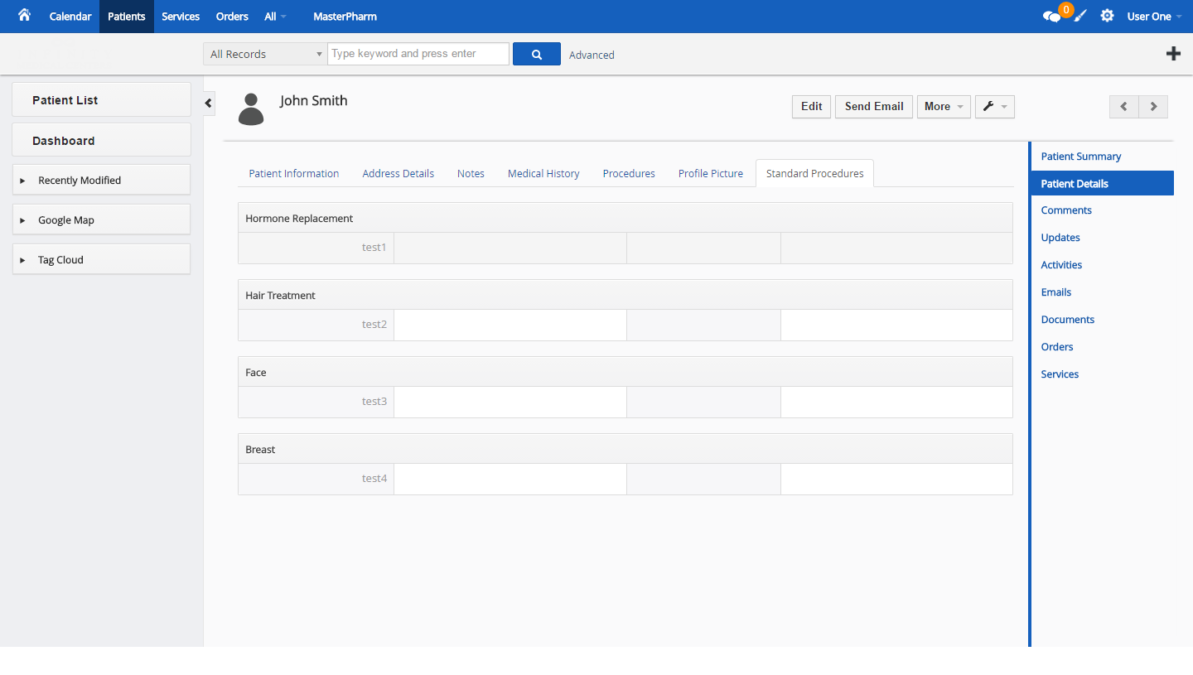Image resolution: width=1193 pixels, height=675 pixels.
Task: Collapse the left sidebar using the arrow
Action: coord(208,102)
